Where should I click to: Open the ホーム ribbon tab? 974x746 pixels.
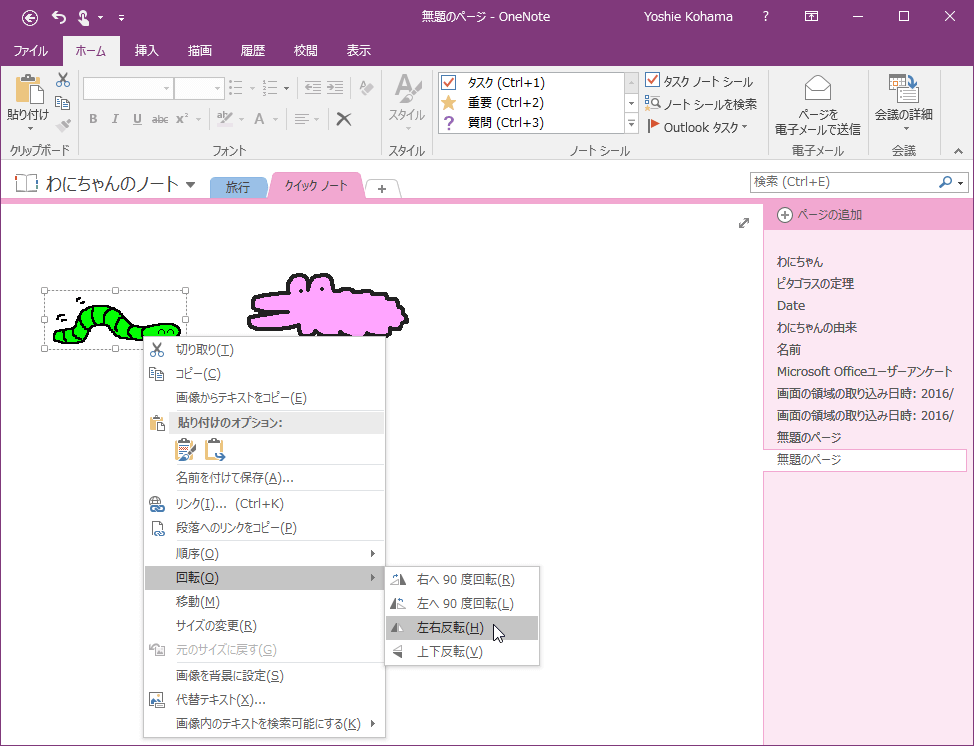click(91, 51)
